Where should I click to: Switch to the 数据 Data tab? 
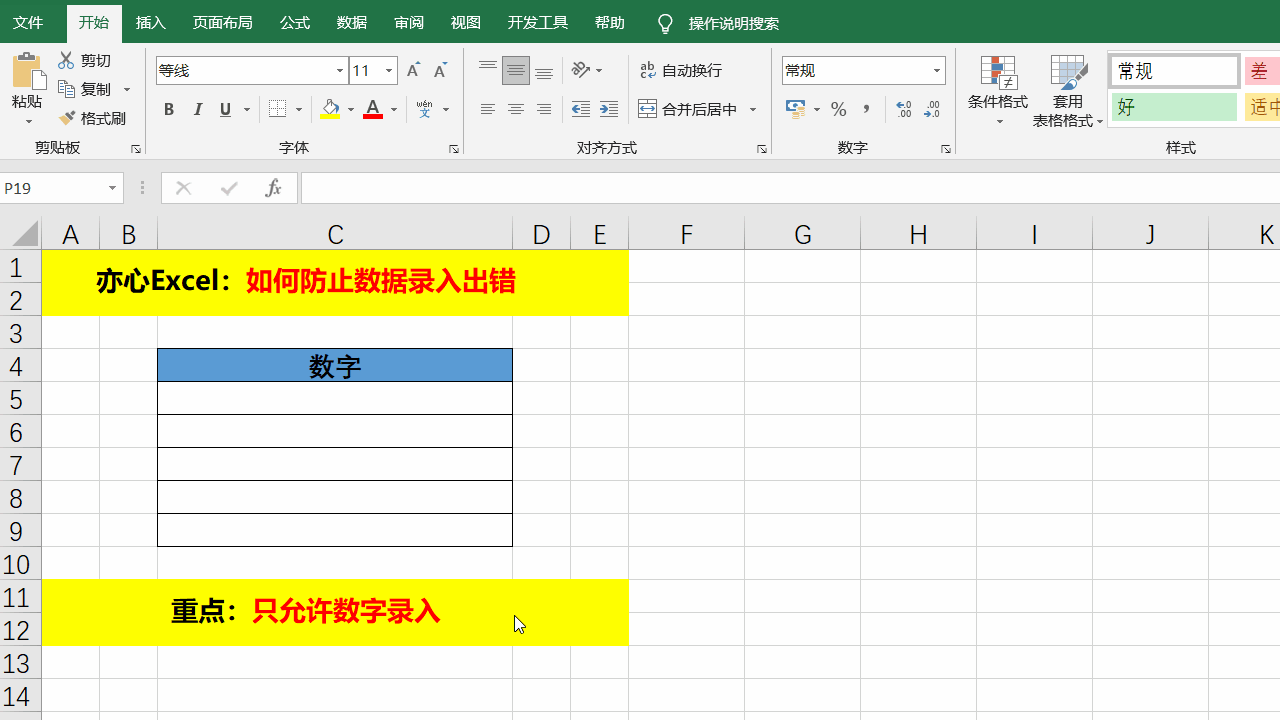[352, 23]
